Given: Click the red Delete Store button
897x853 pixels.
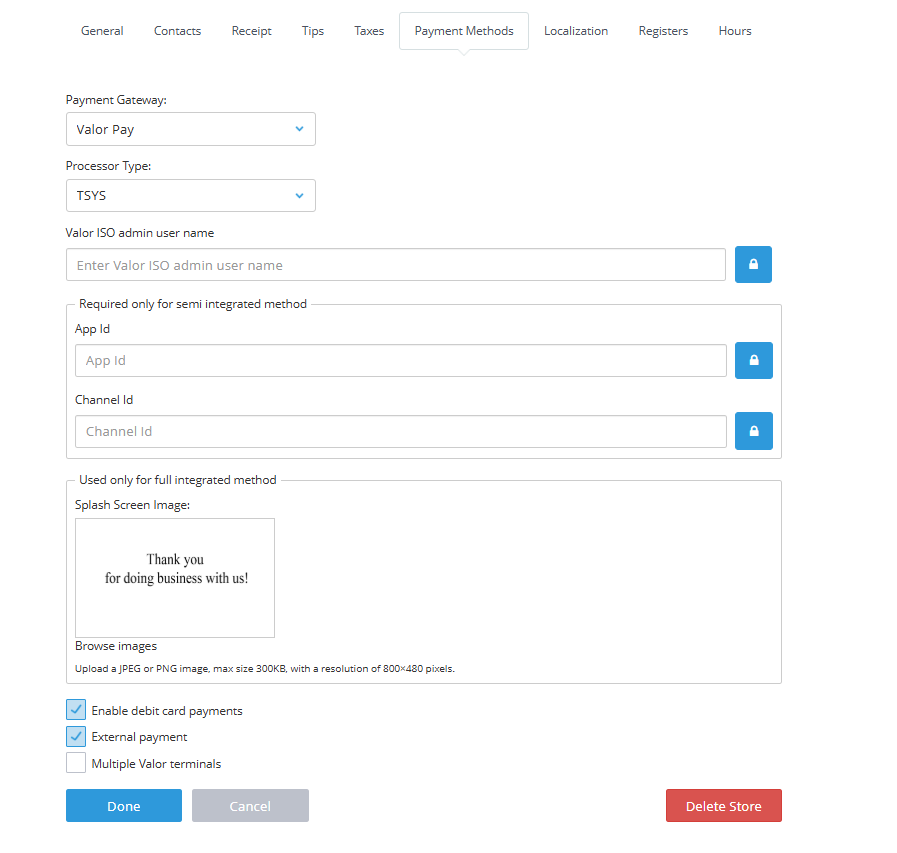Looking at the screenshot, I should [x=723, y=806].
